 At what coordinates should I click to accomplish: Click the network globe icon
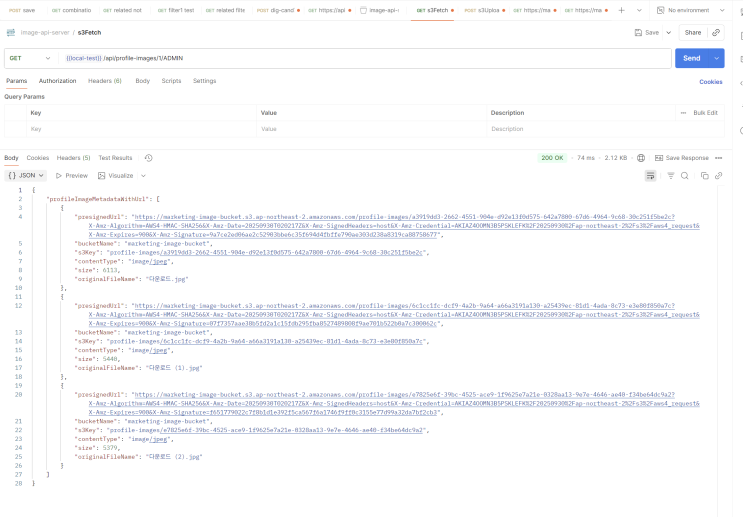tap(641, 158)
